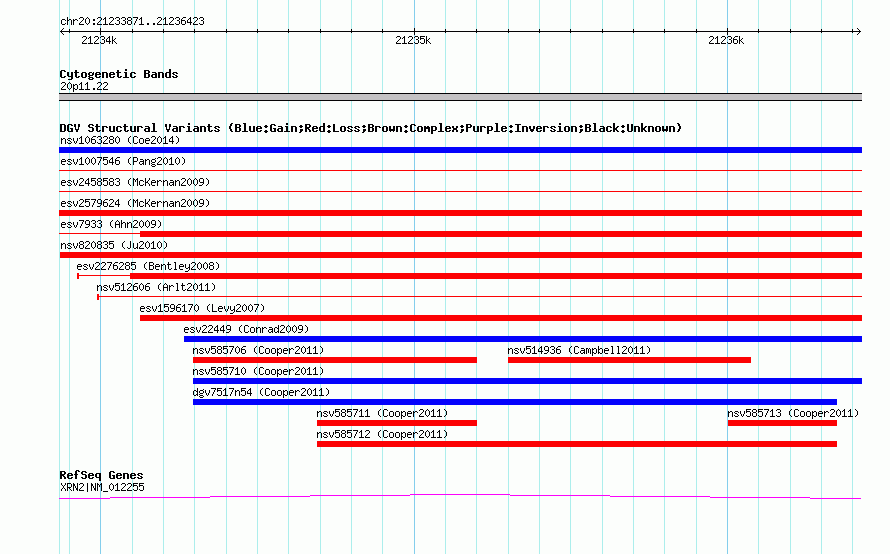Screen dimensions: 890x554
Task: Click the red bar under nsv585711
Action: (x=397, y=423)
